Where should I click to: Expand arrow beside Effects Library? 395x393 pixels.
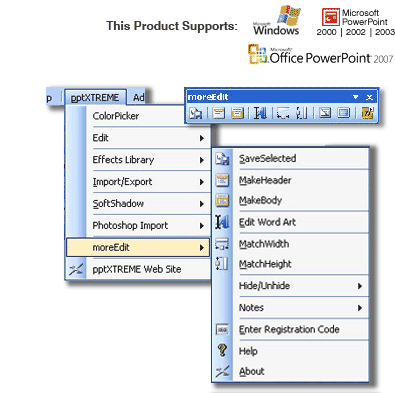[201, 160]
